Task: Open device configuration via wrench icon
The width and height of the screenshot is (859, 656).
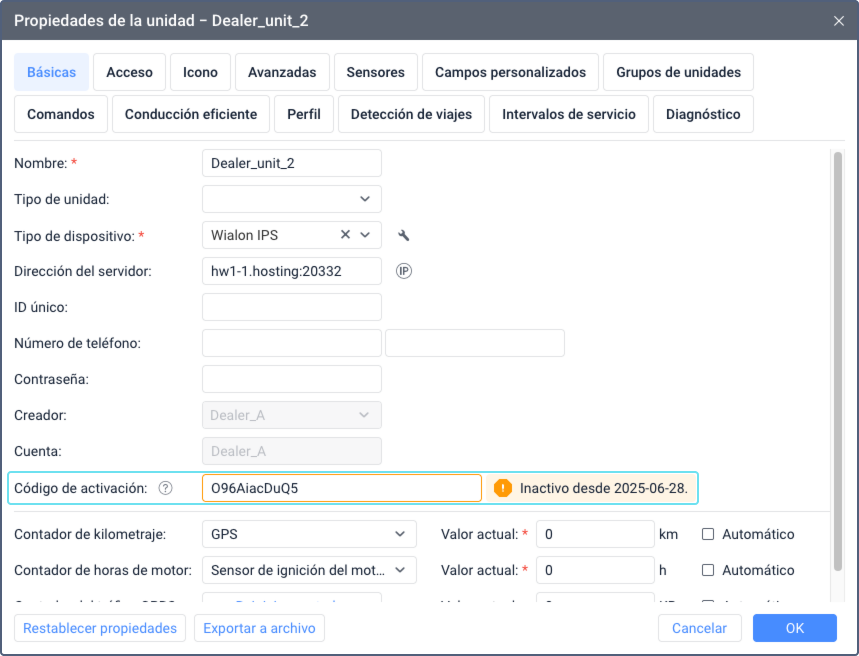Action: tap(404, 236)
